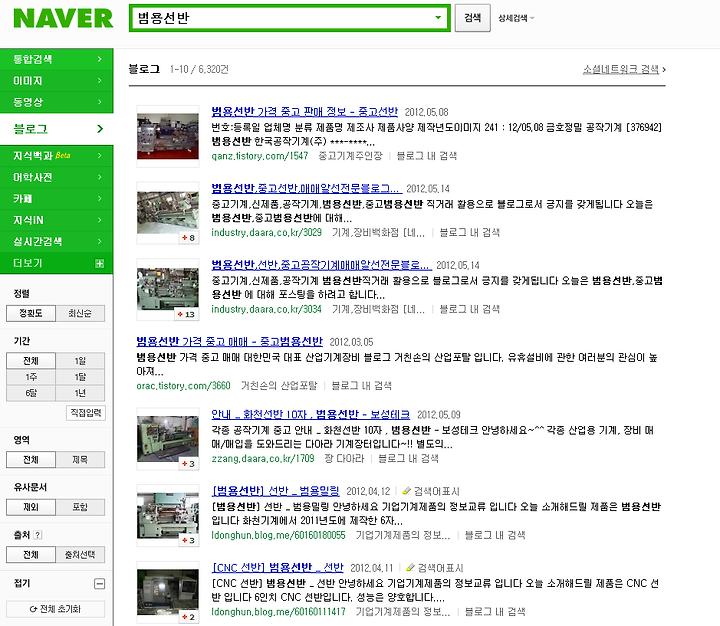Expand the 더보기 plus icon
The width and height of the screenshot is (720, 626).
pos(99,263)
